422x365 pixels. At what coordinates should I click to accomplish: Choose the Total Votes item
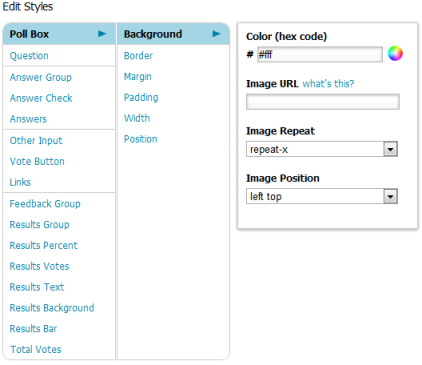point(36,349)
